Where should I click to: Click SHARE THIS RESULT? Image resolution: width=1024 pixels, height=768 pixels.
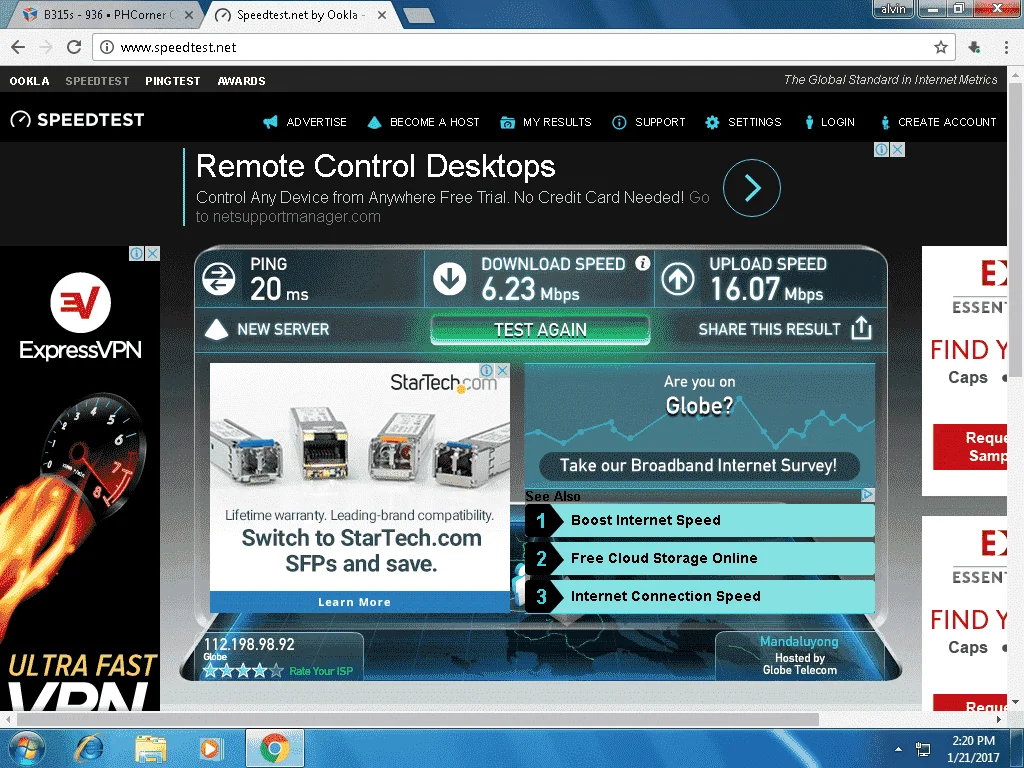pyautogui.click(x=769, y=329)
